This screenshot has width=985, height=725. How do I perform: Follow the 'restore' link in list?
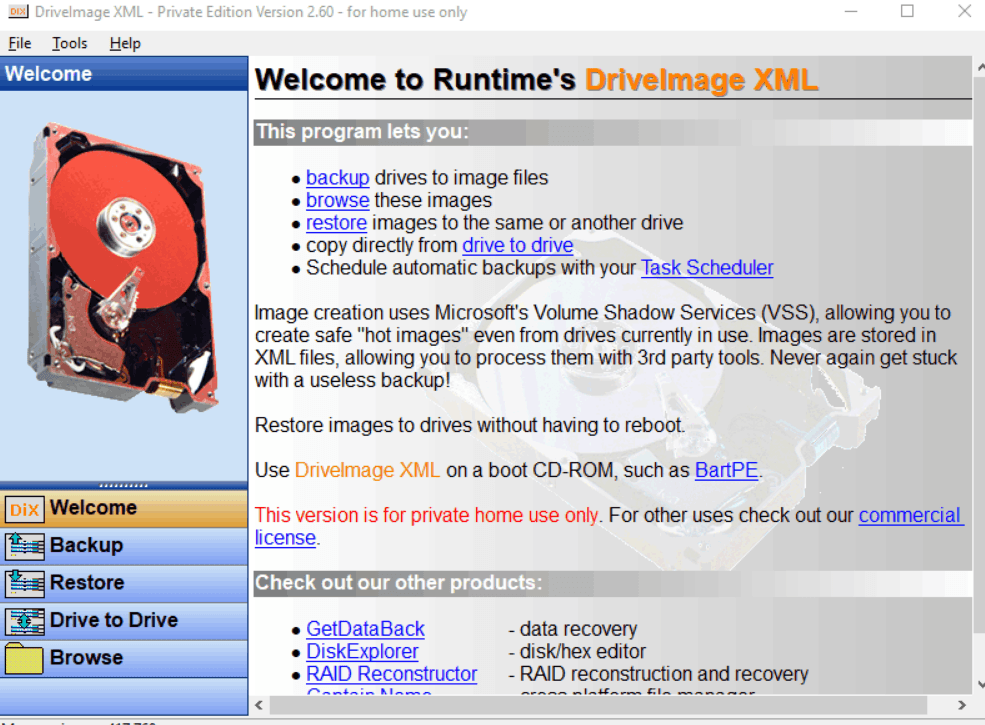336,223
